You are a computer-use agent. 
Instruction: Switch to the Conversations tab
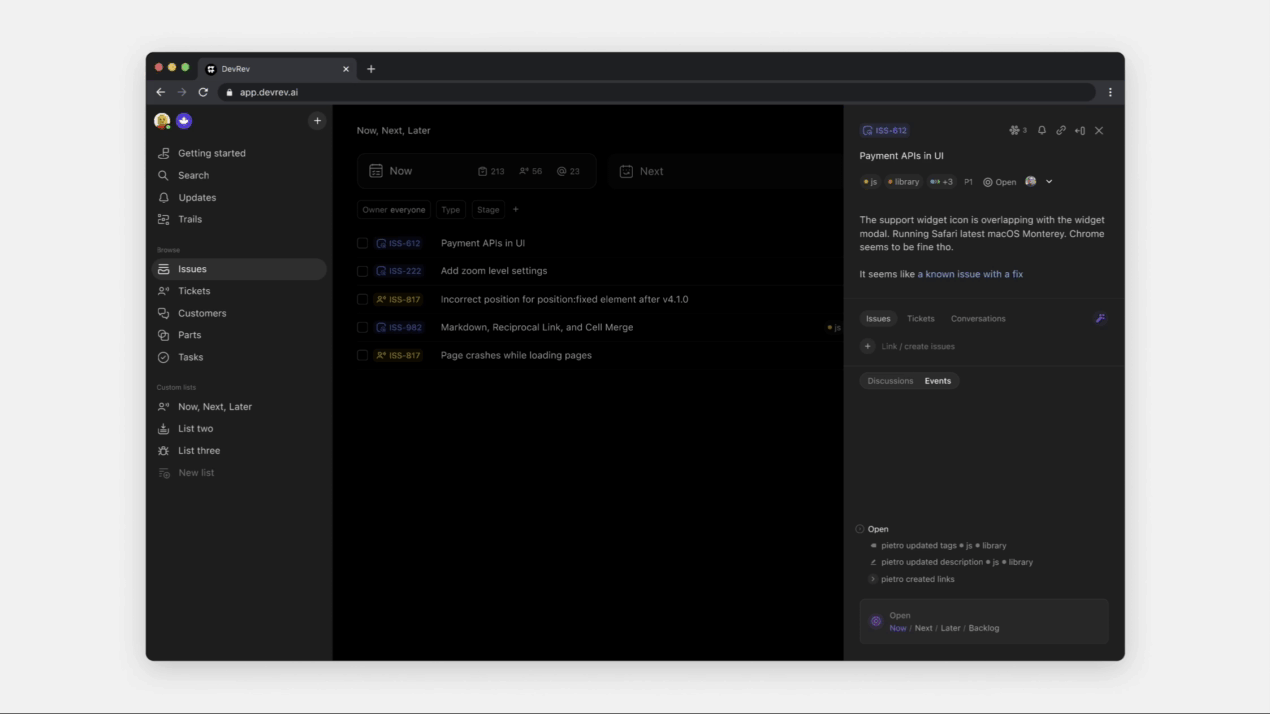click(x=978, y=319)
